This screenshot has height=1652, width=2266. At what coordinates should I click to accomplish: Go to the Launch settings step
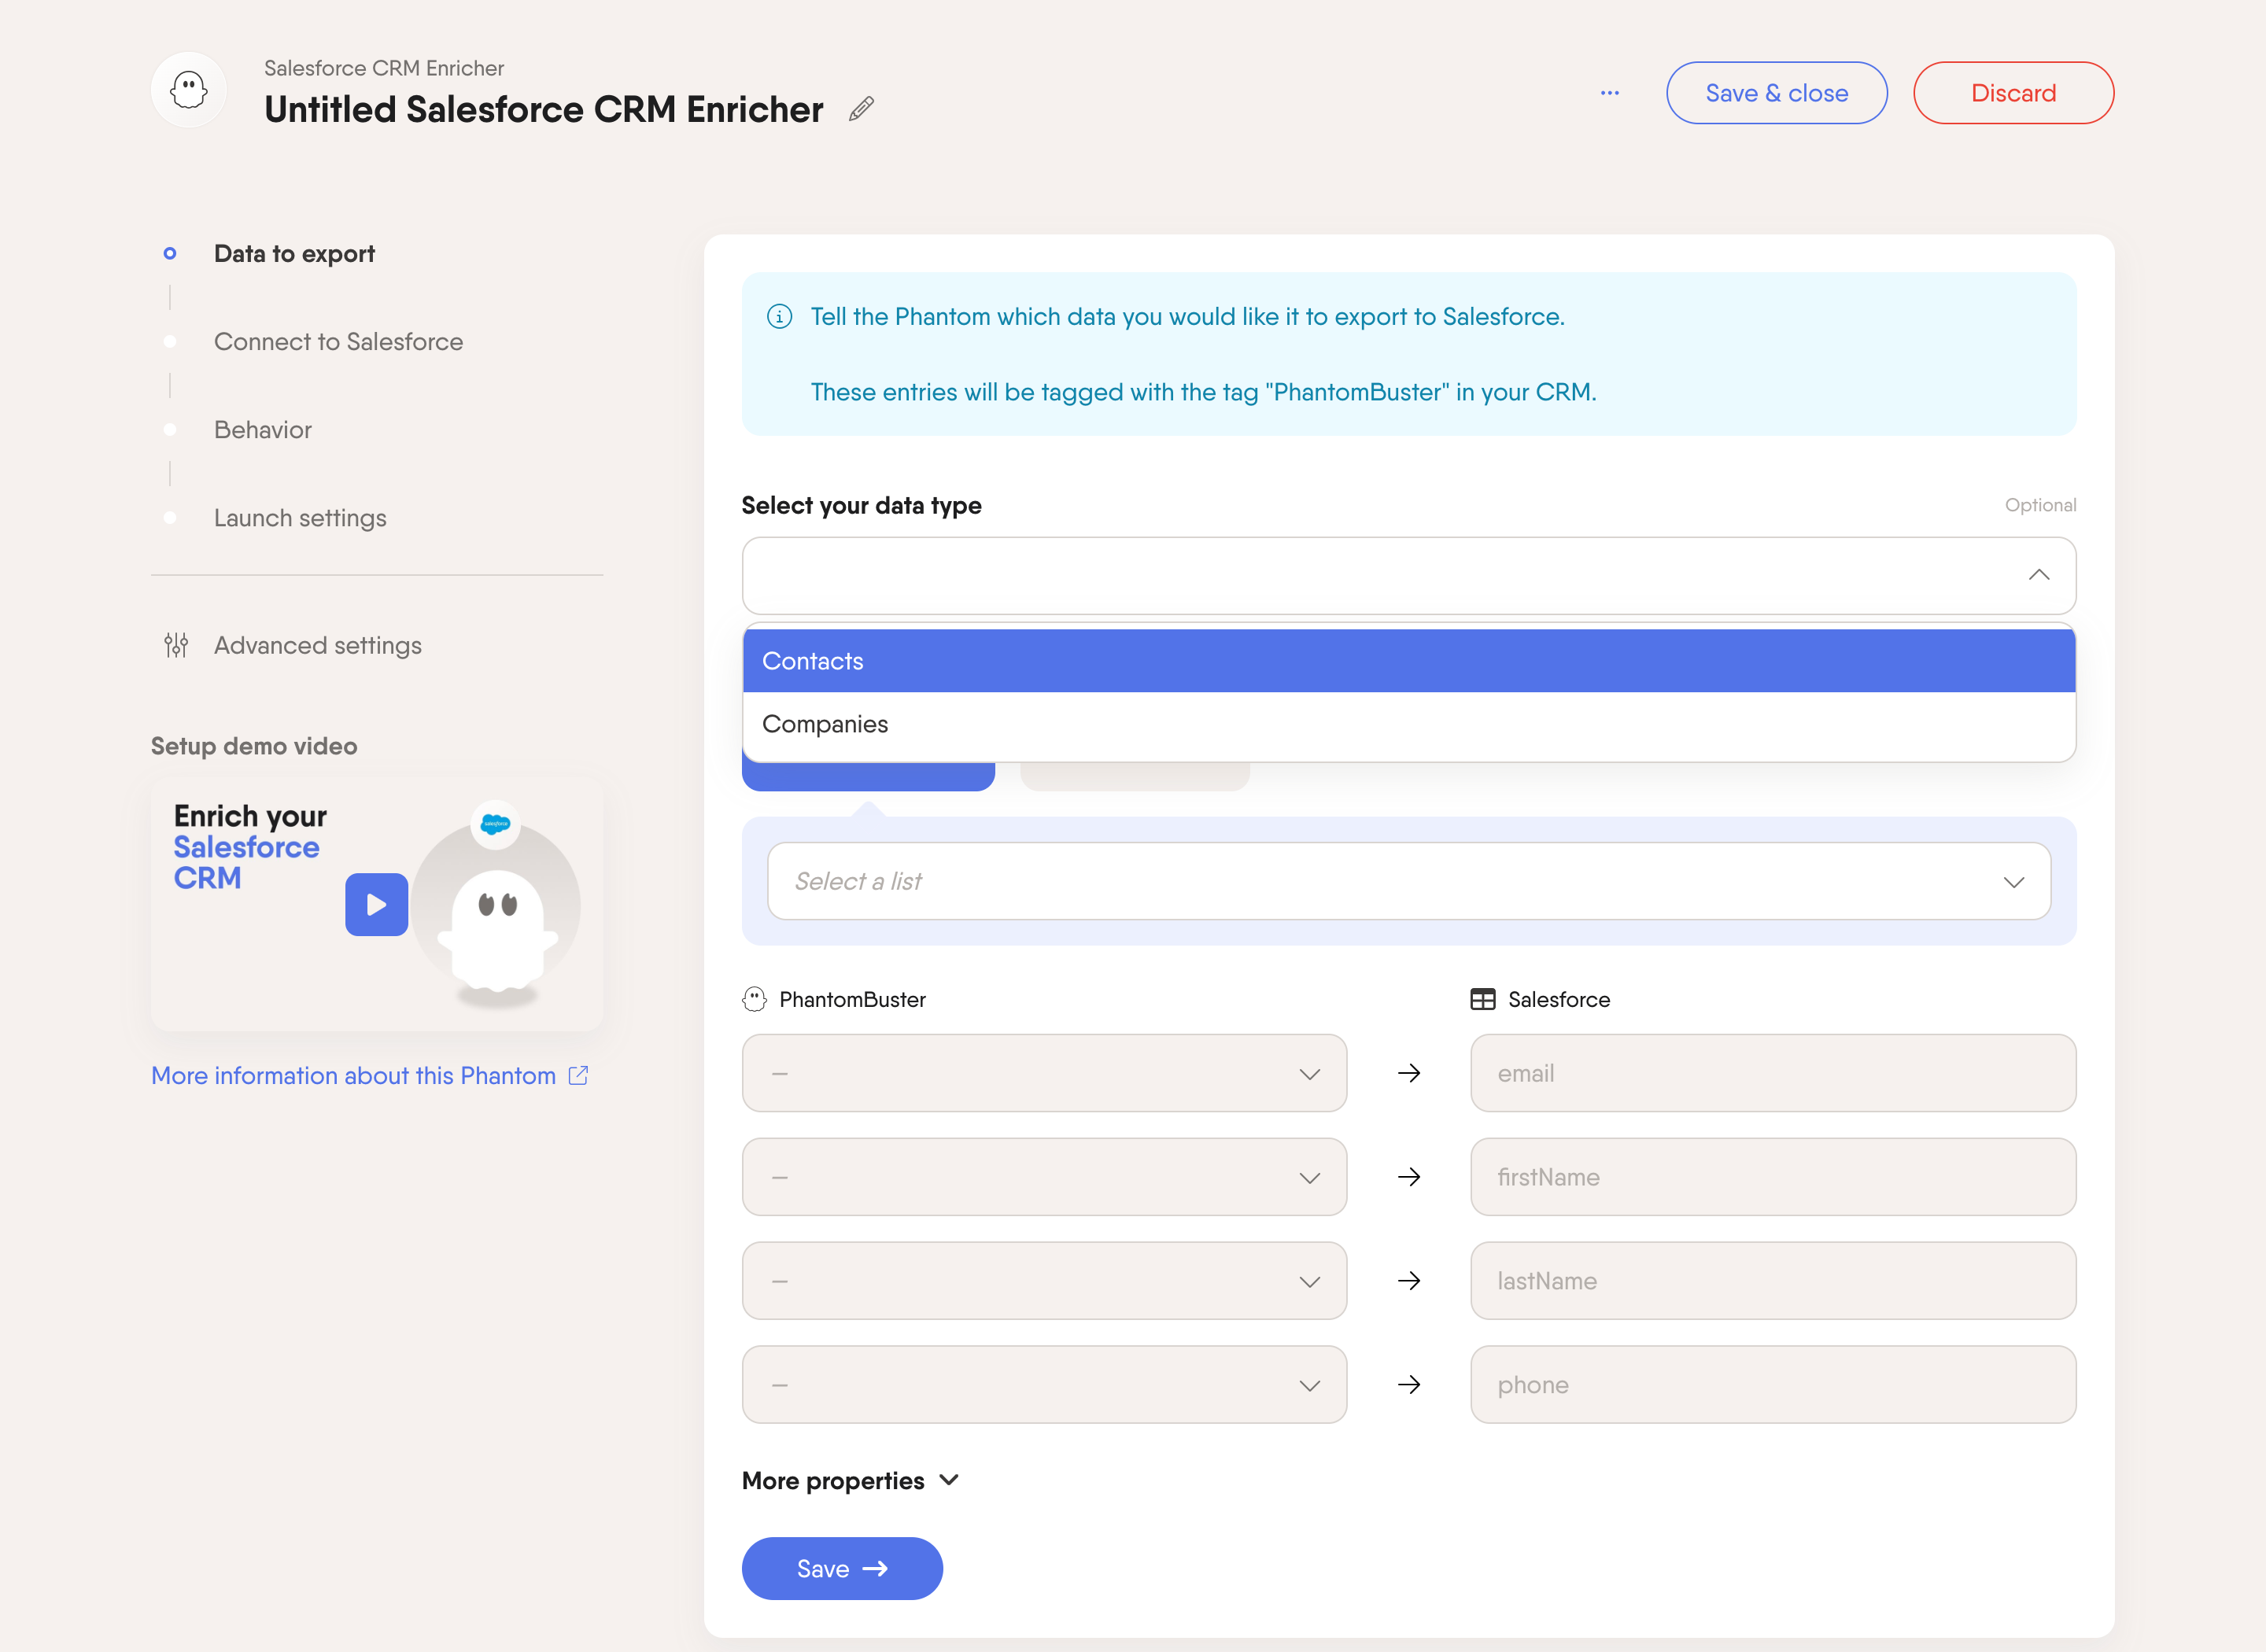300,518
